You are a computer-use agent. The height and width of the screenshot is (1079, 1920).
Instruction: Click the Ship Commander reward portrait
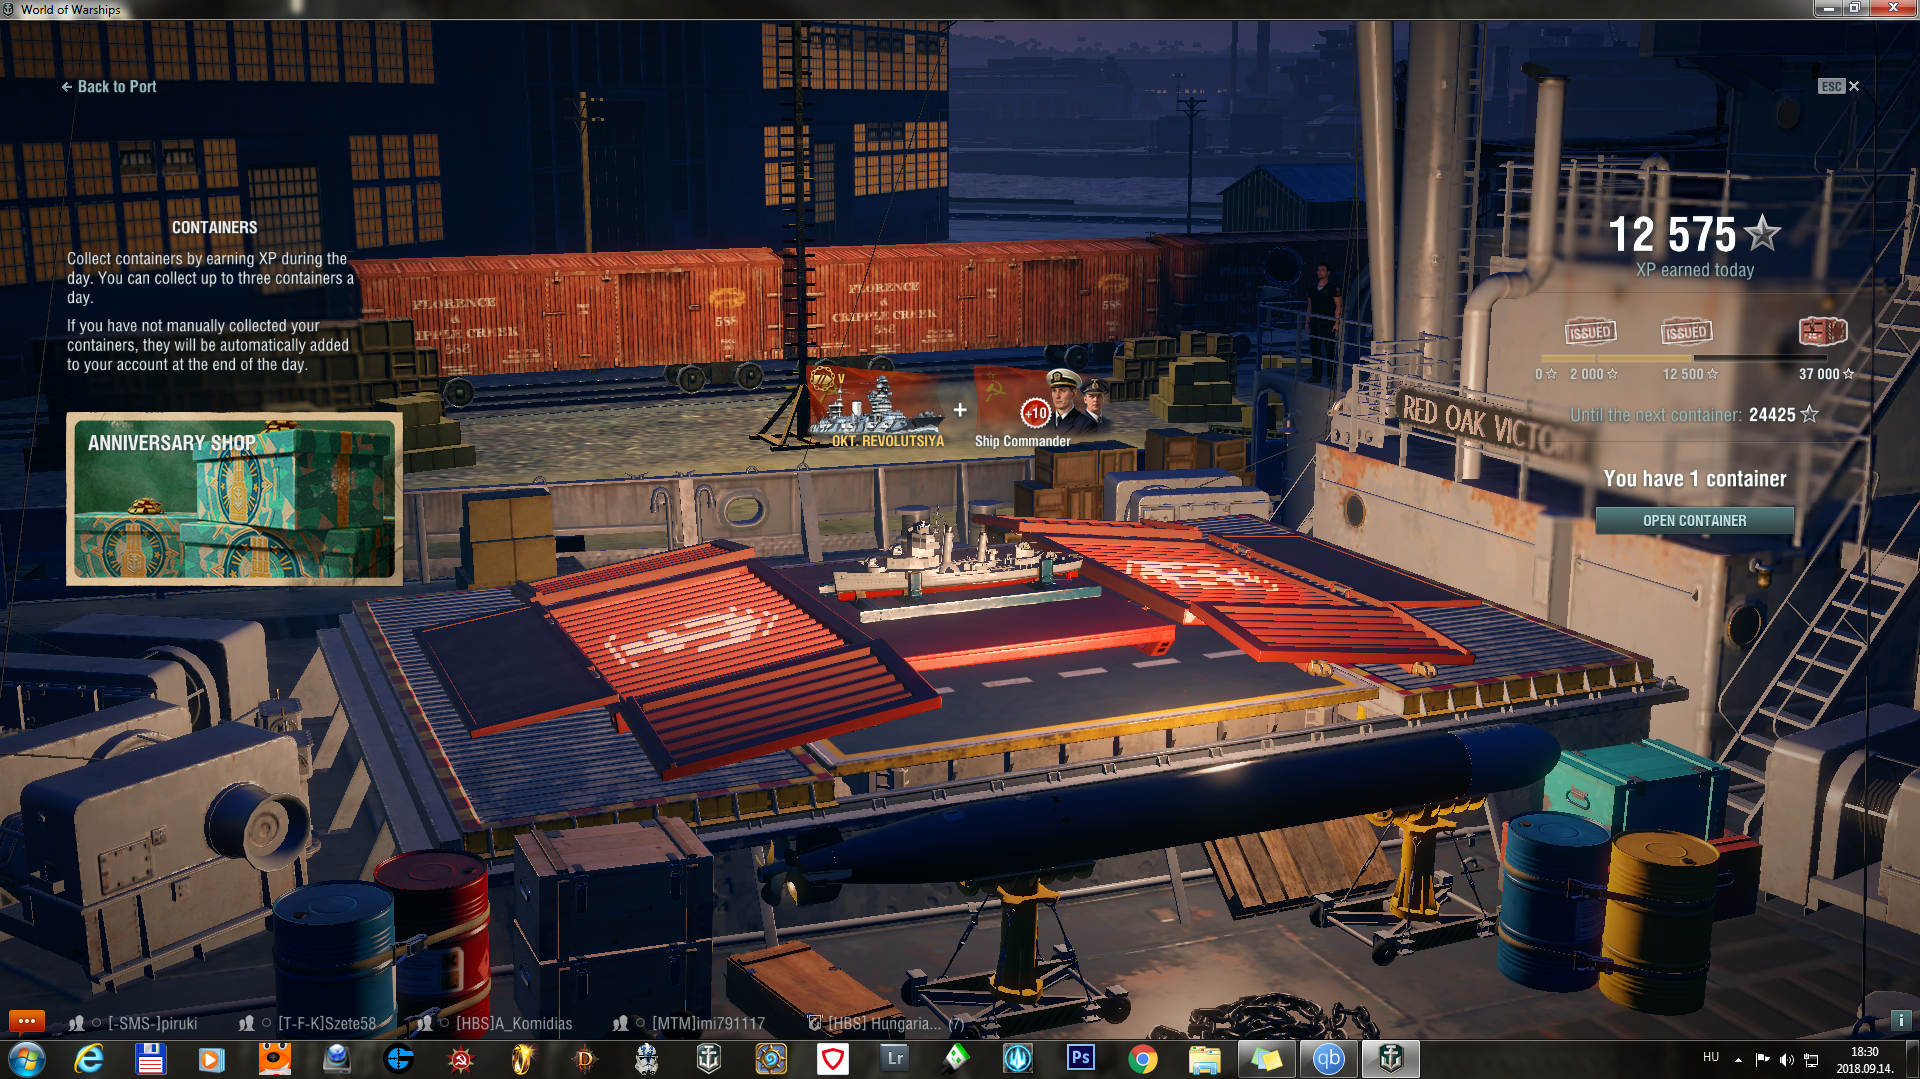(1075, 400)
